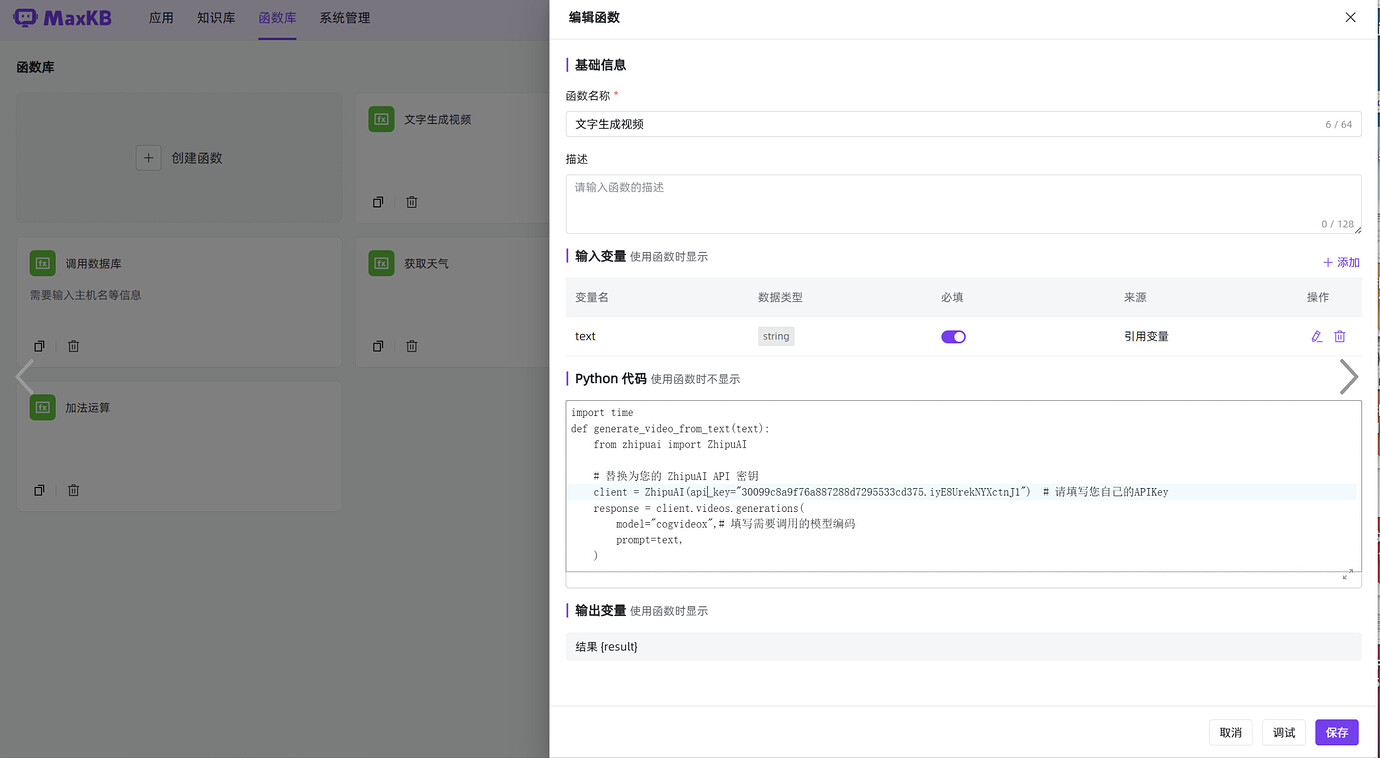
Task: Copy the 调用数据库 function
Action: [x=38, y=345]
